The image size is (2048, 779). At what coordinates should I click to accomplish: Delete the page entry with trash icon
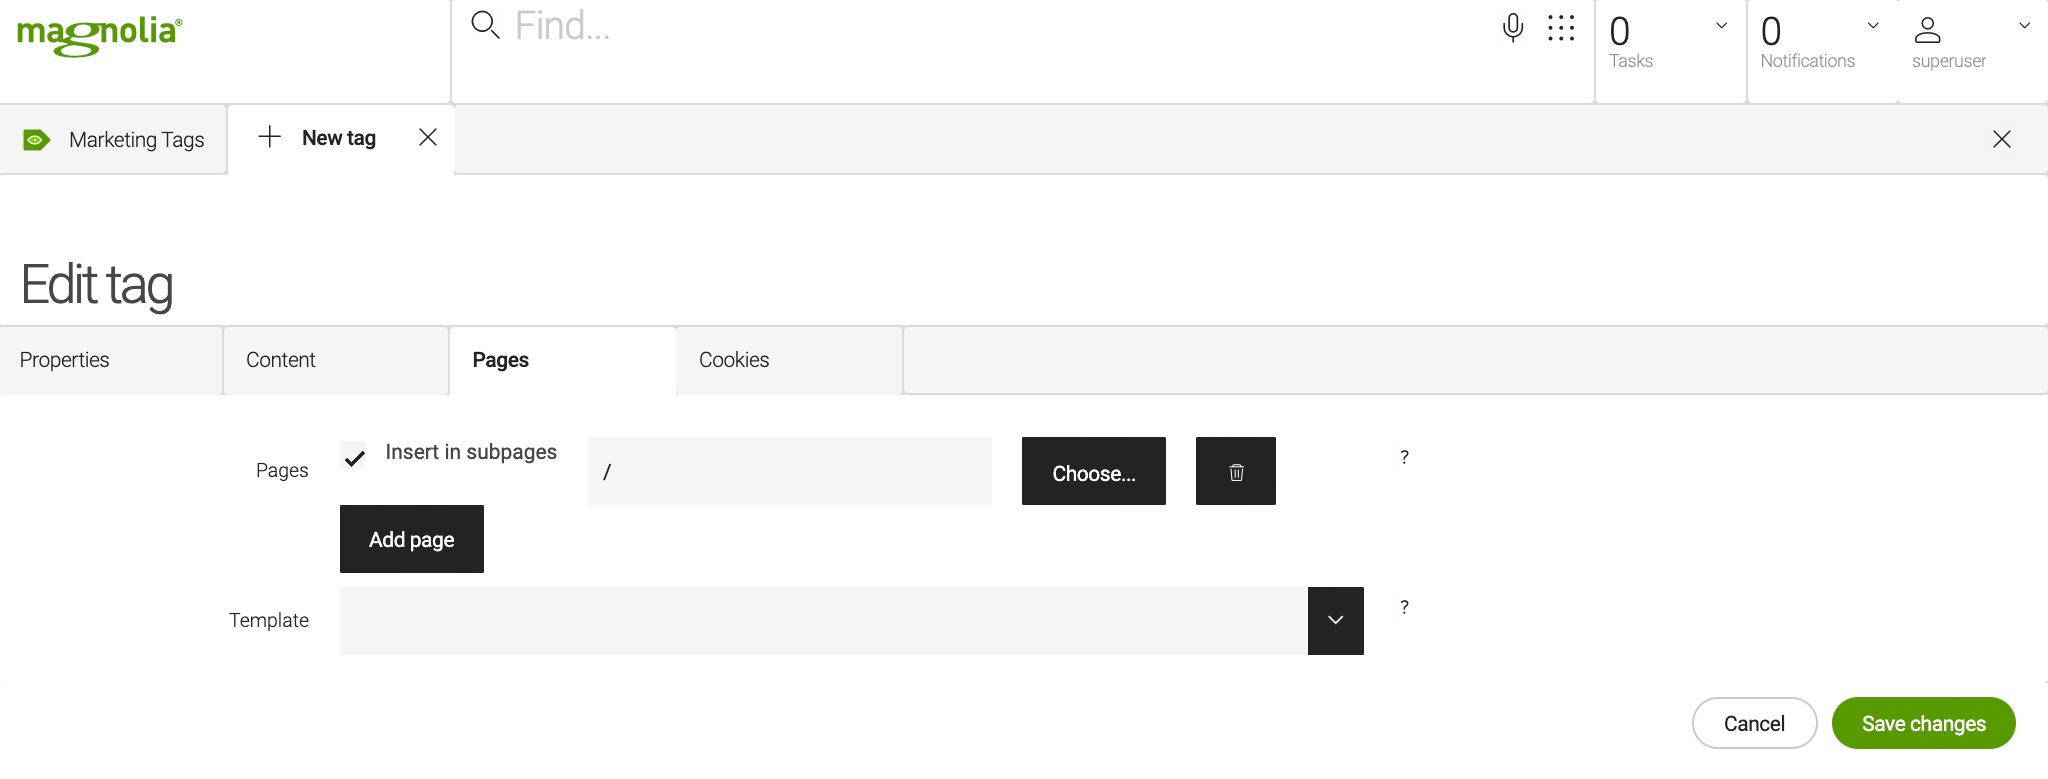pos(1236,472)
